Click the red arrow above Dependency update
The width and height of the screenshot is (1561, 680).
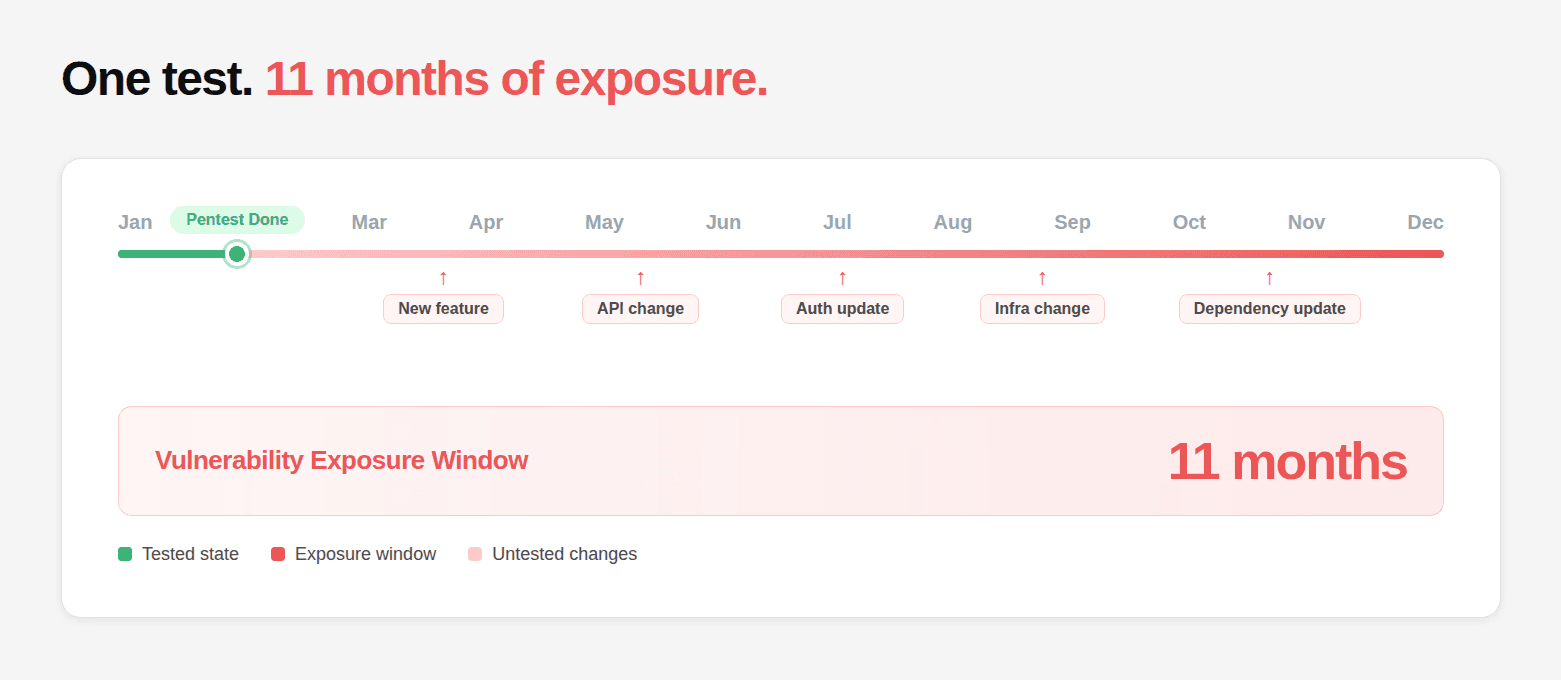coord(1269,278)
